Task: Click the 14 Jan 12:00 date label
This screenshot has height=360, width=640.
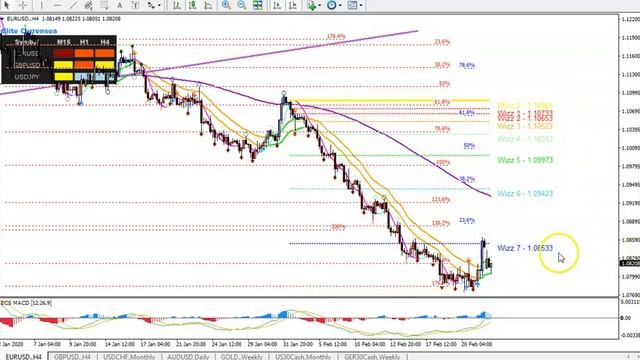Action: (x=120, y=344)
